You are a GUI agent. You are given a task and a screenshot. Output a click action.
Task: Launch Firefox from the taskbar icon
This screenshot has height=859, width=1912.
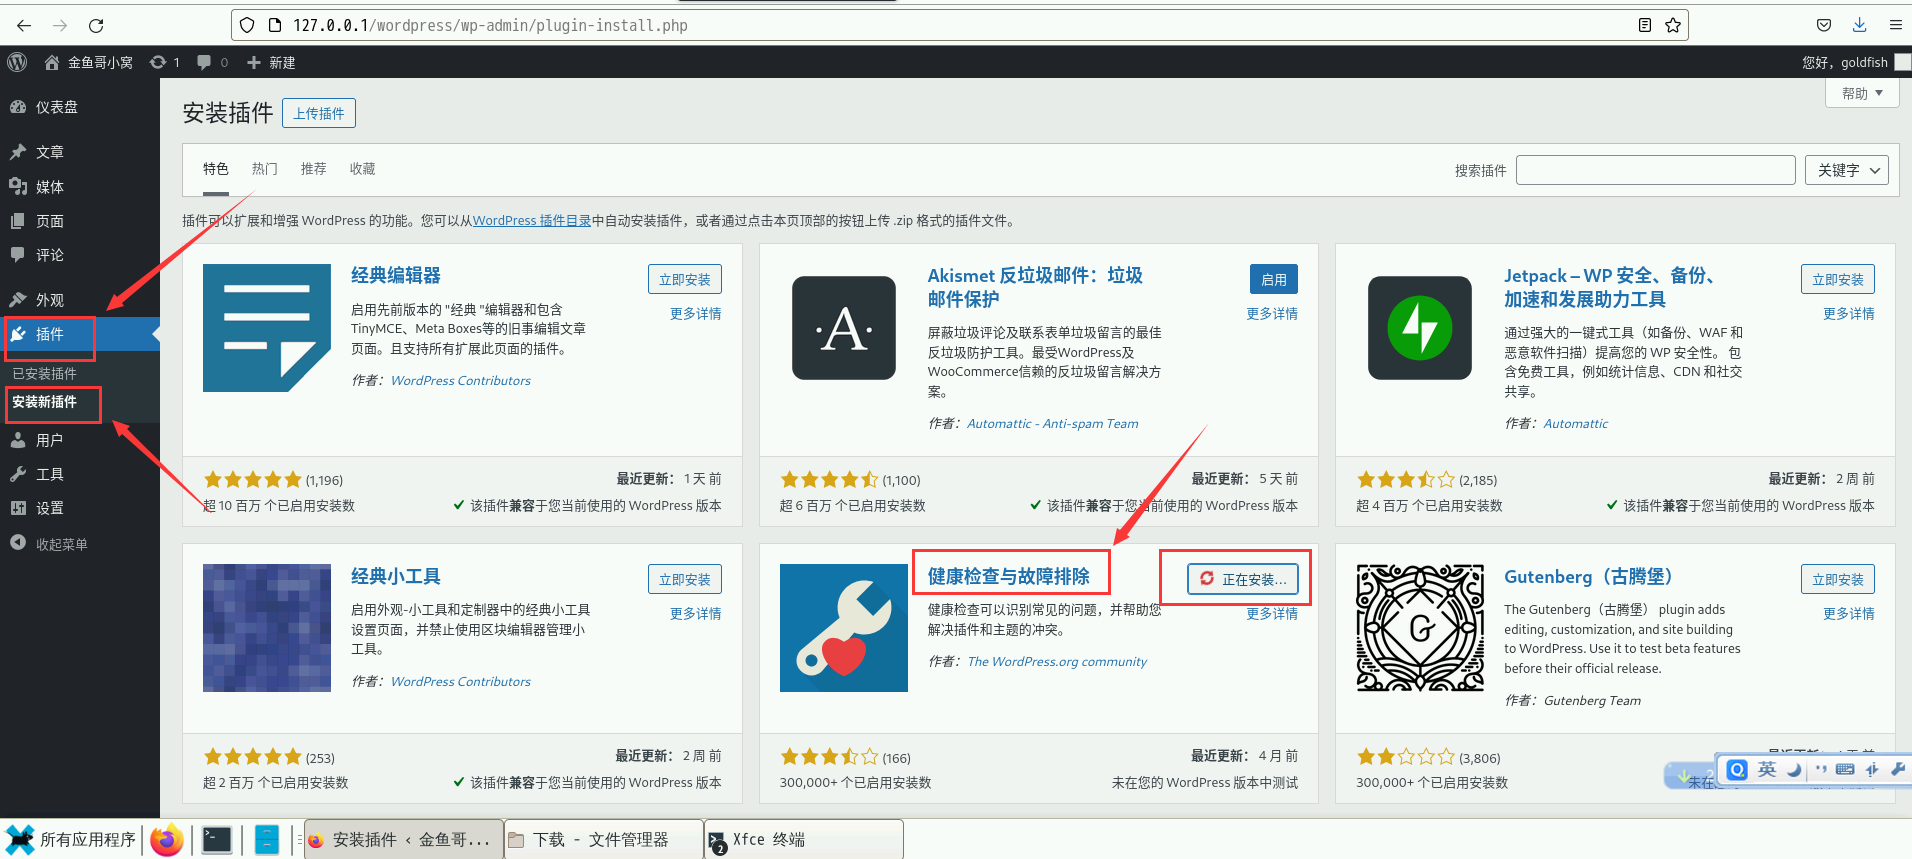point(167,840)
